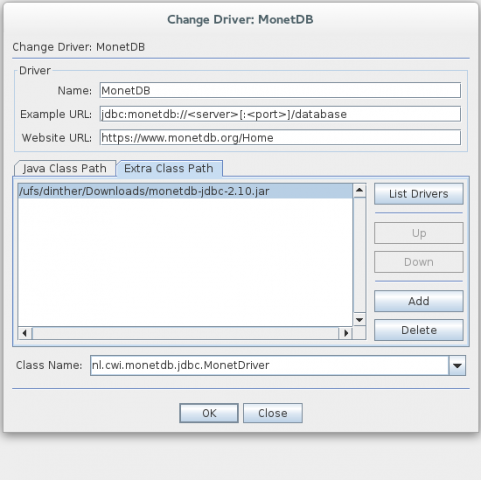Click the Delete button
The image size is (481, 480).
(419, 330)
